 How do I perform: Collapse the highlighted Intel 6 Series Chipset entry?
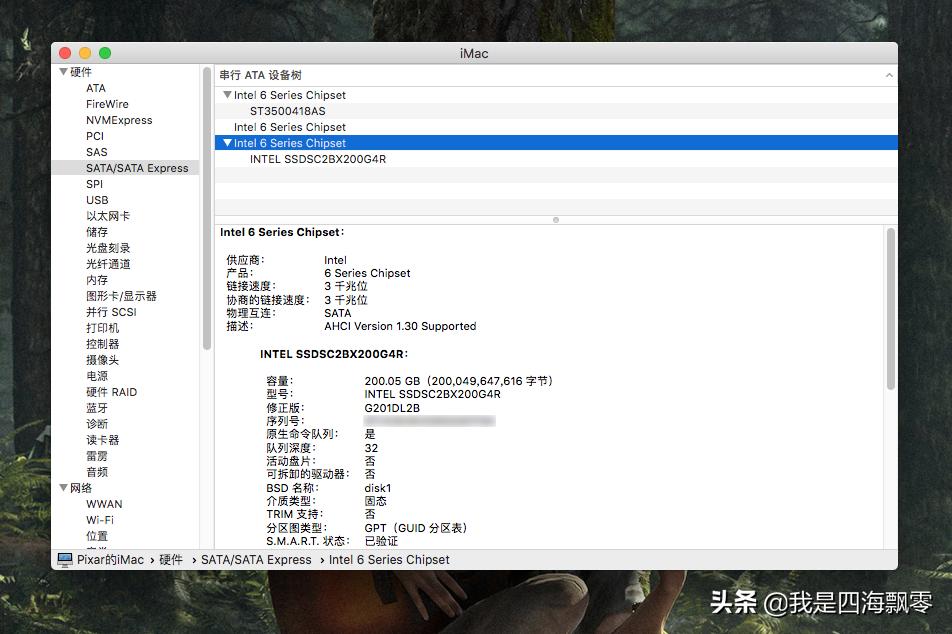[x=227, y=142]
